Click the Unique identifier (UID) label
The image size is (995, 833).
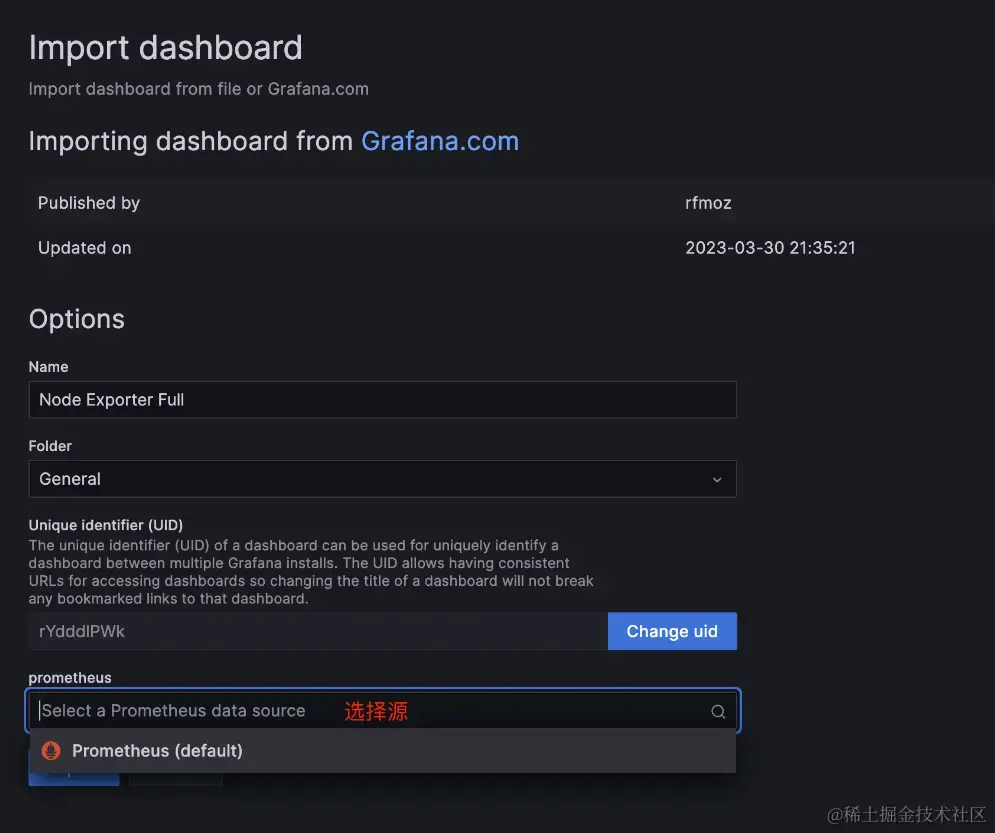(105, 525)
